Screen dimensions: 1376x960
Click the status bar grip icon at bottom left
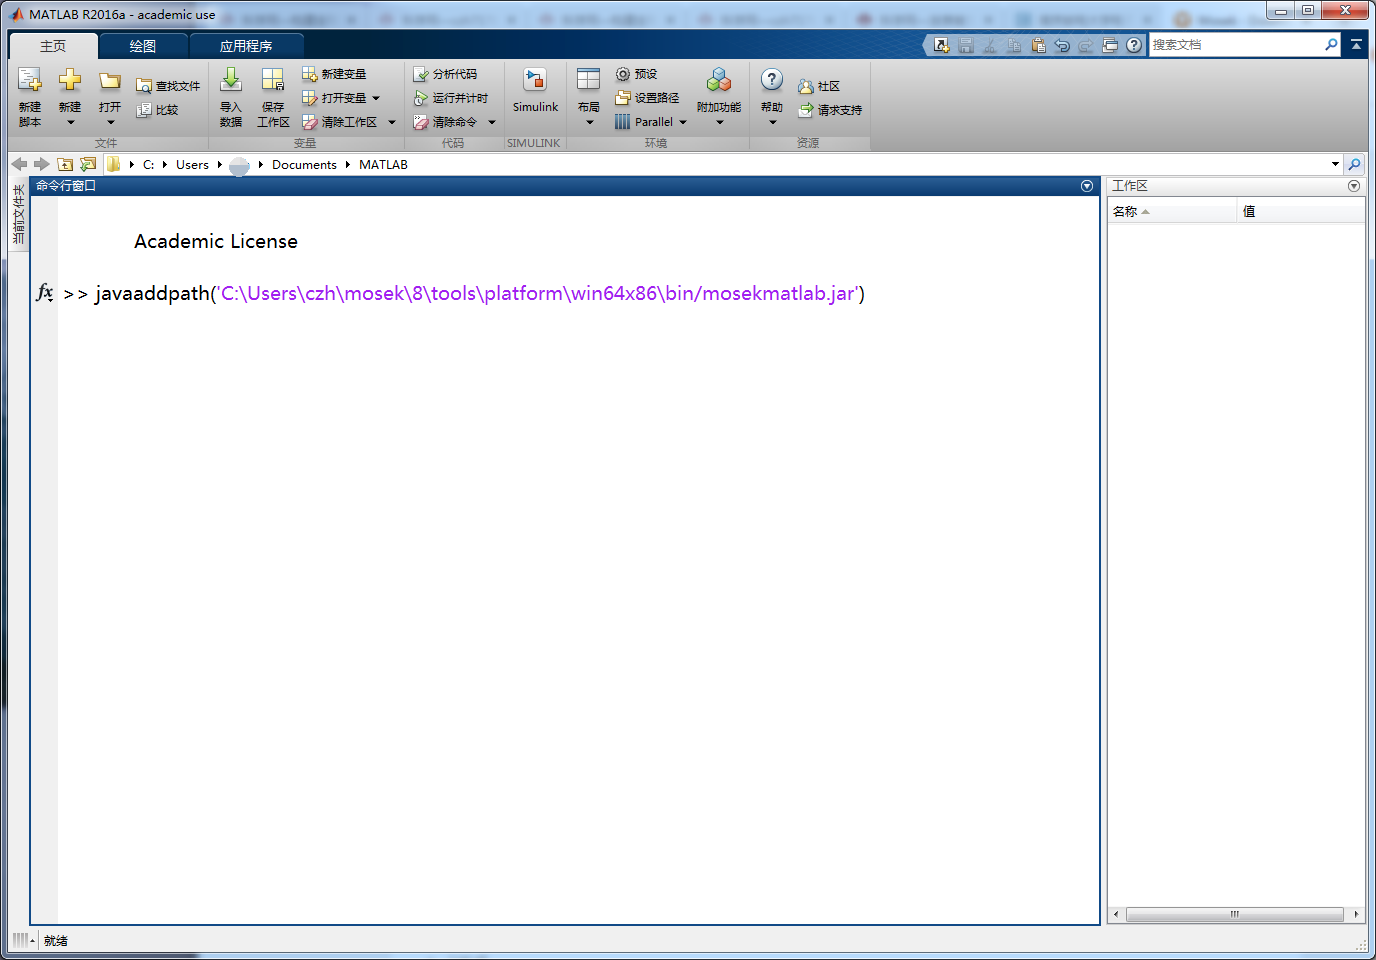(x=21, y=940)
